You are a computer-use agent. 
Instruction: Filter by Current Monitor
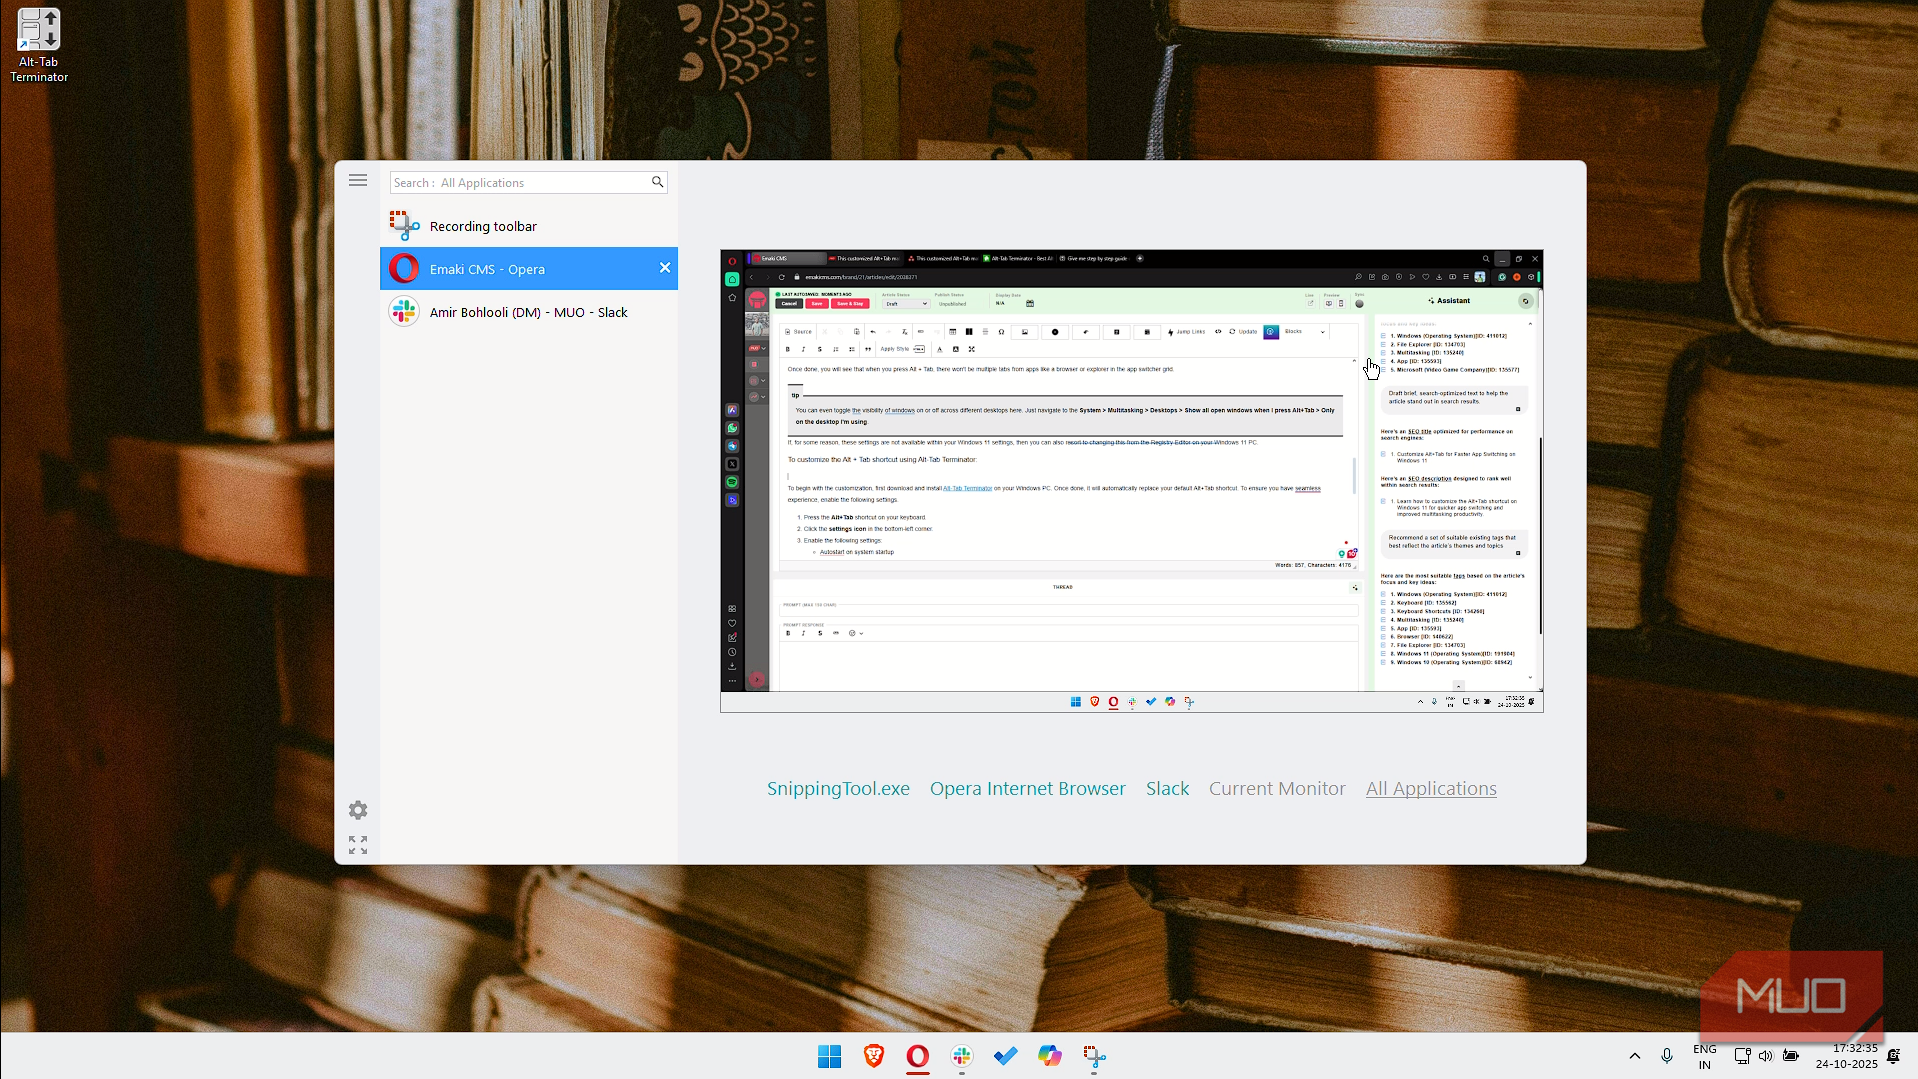coord(1277,789)
